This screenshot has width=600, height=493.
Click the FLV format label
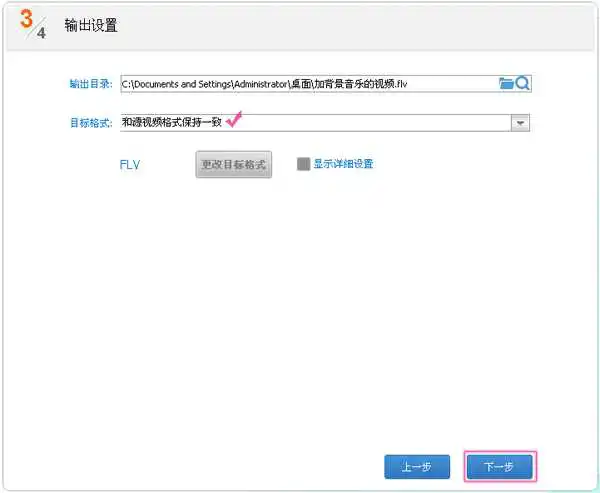(x=130, y=165)
